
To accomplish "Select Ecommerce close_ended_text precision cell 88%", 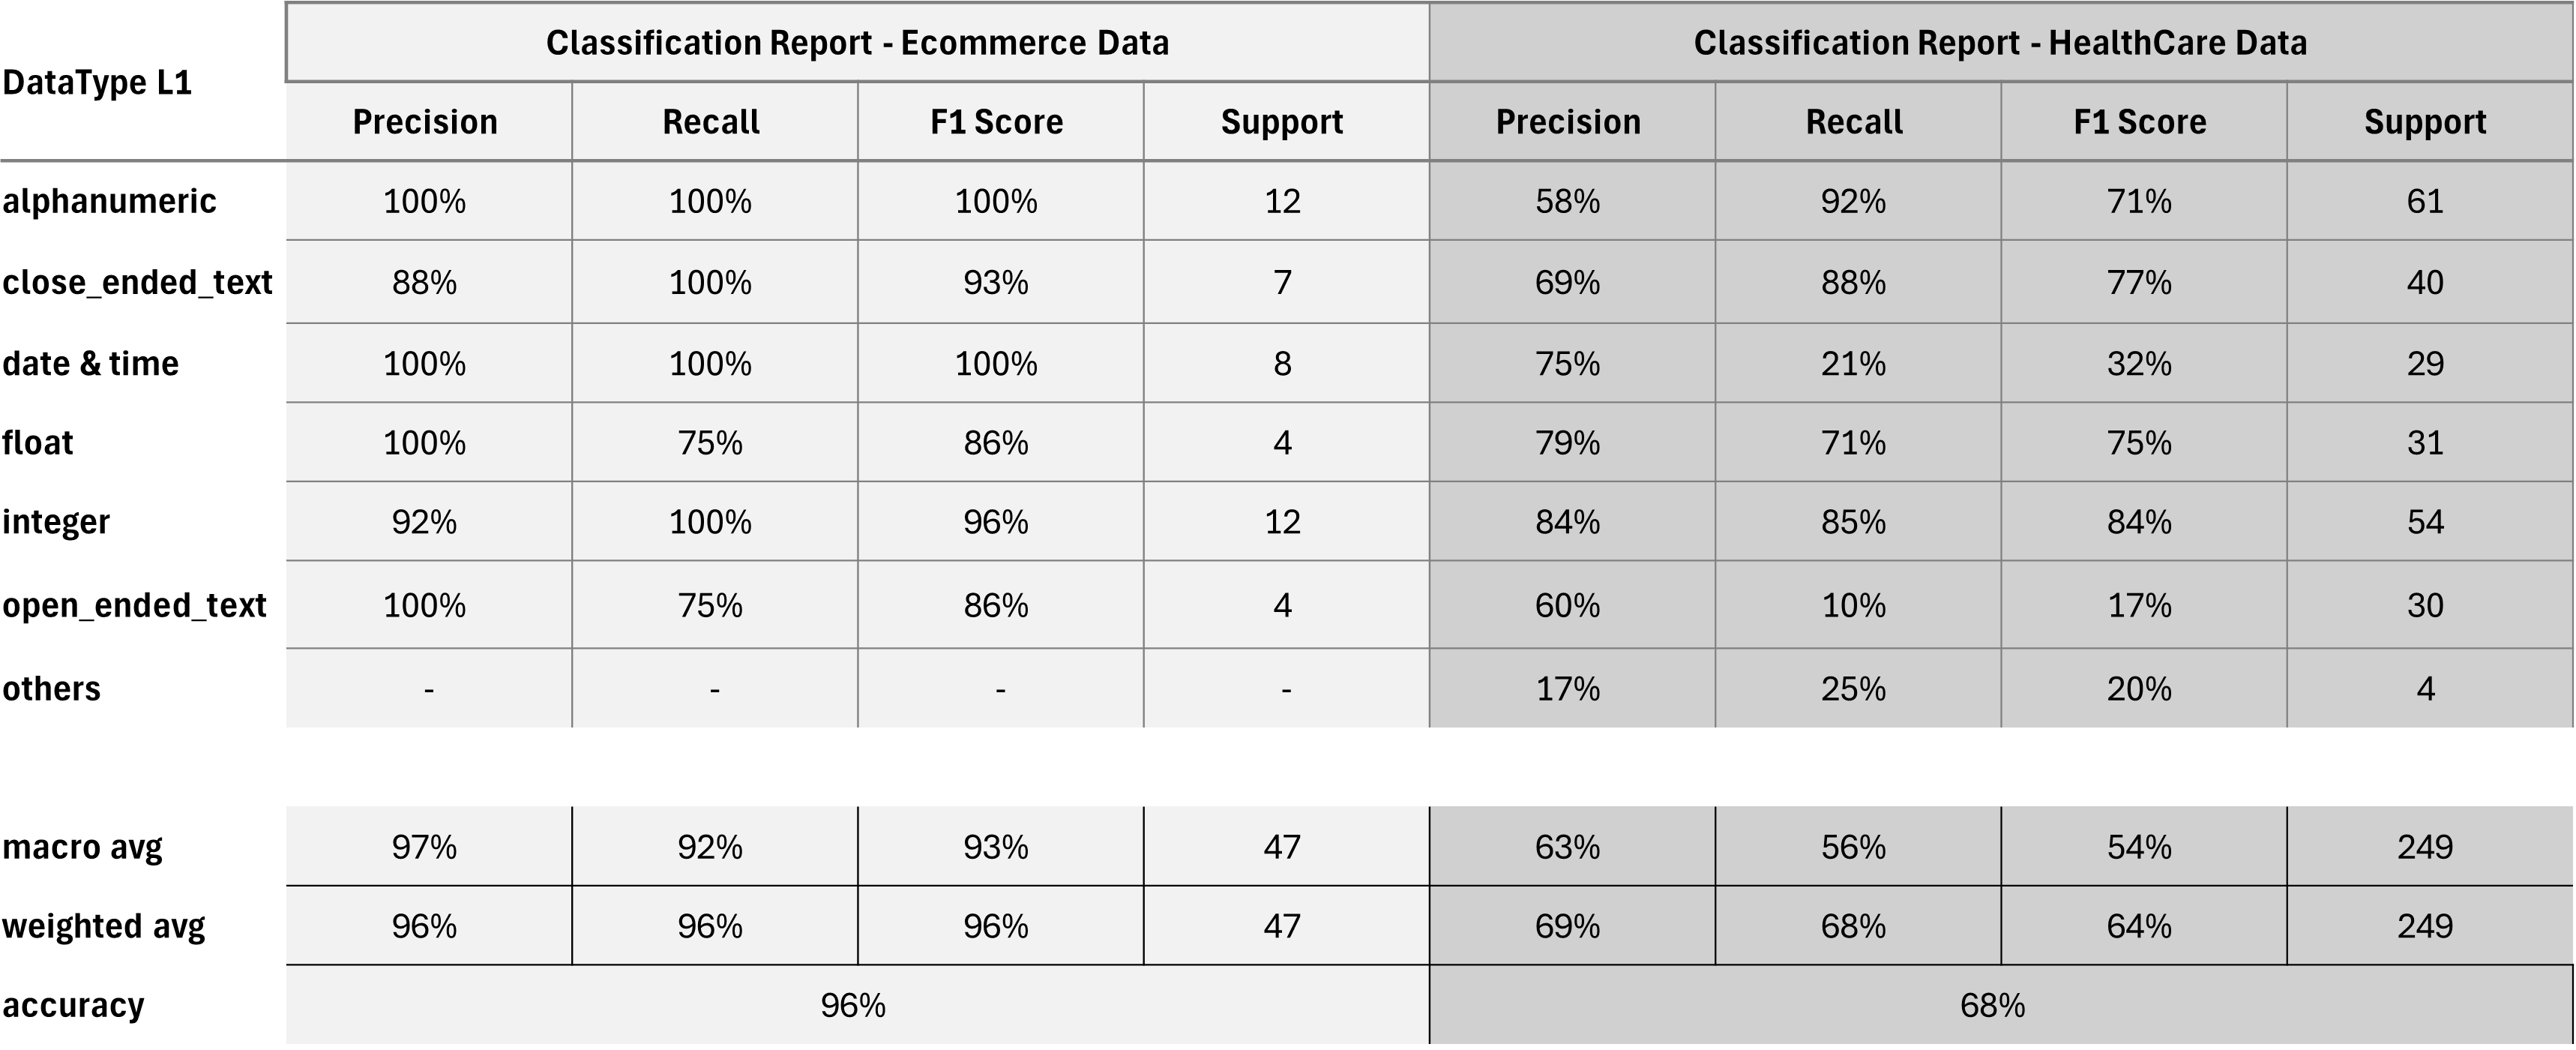I will (425, 283).
